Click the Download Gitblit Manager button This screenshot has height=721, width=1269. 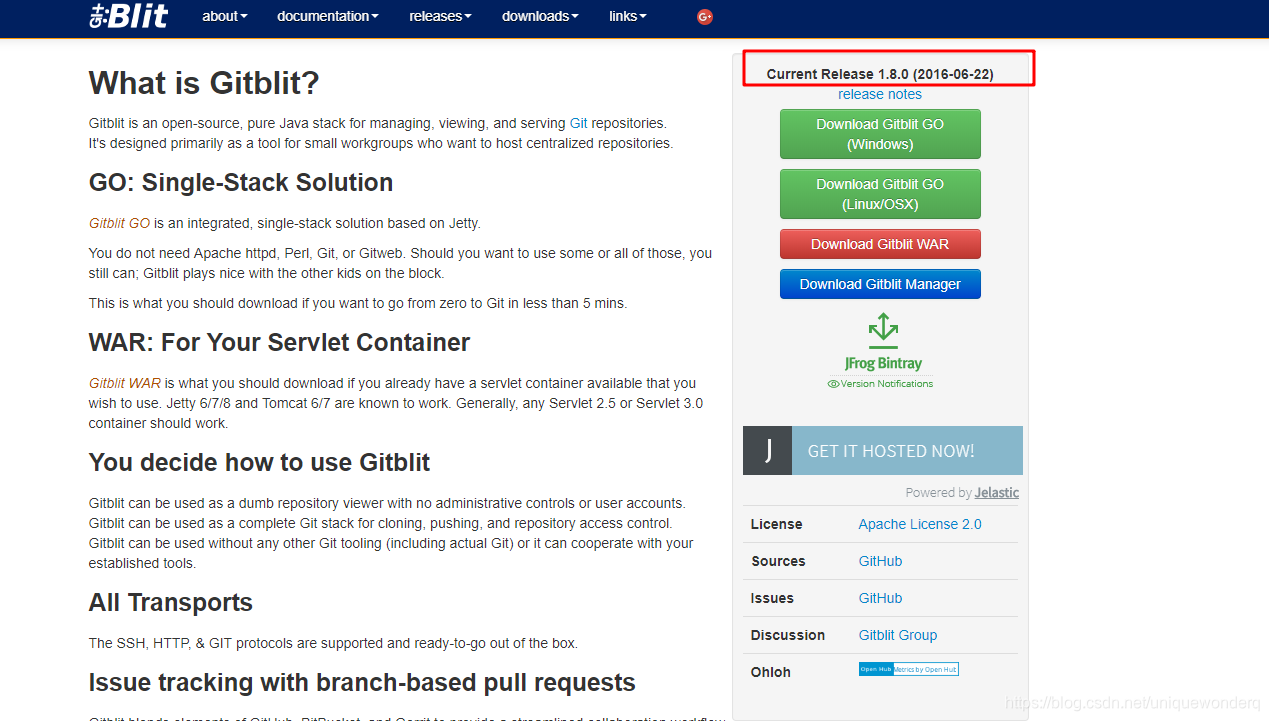click(880, 284)
